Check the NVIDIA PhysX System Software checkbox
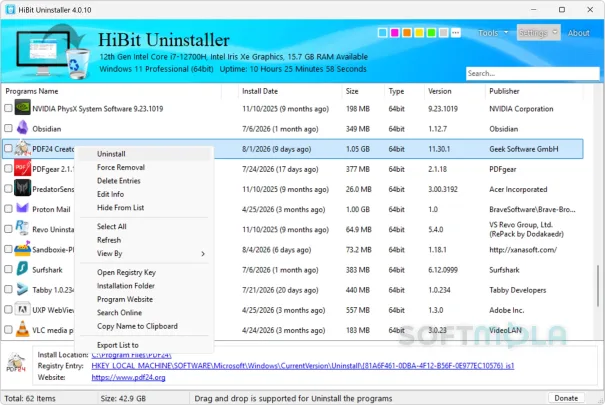The image size is (605, 405). pyautogui.click(x=8, y=108)
